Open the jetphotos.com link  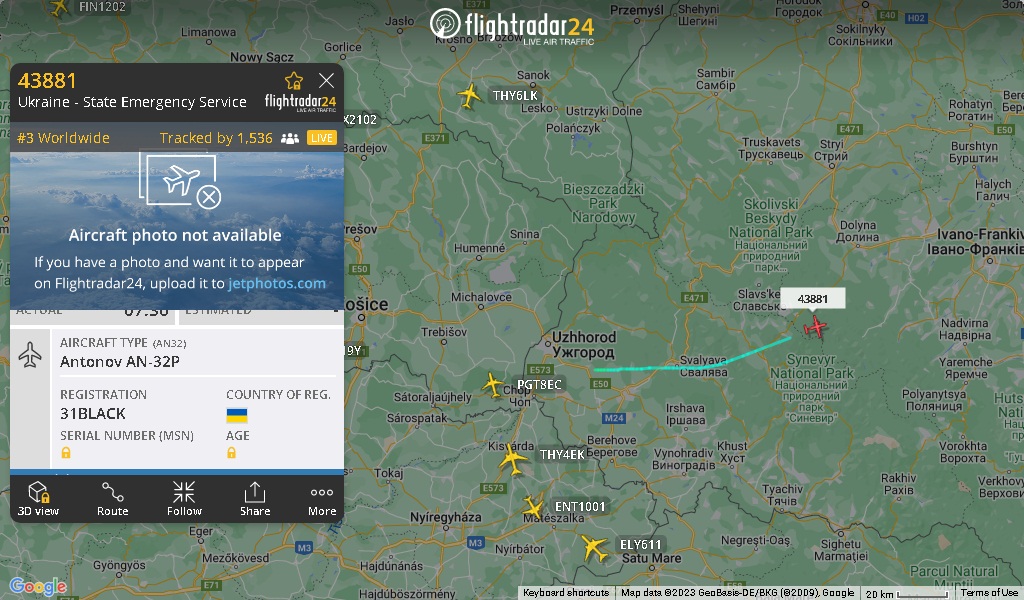[x=277, y=283]
